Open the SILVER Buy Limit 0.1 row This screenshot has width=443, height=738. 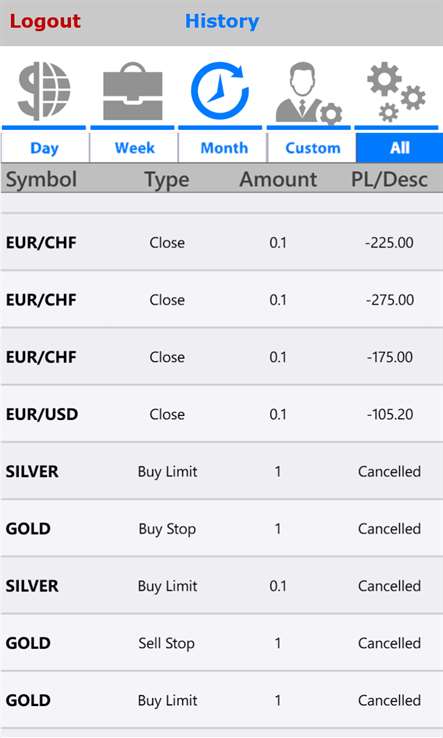(221, 586)
